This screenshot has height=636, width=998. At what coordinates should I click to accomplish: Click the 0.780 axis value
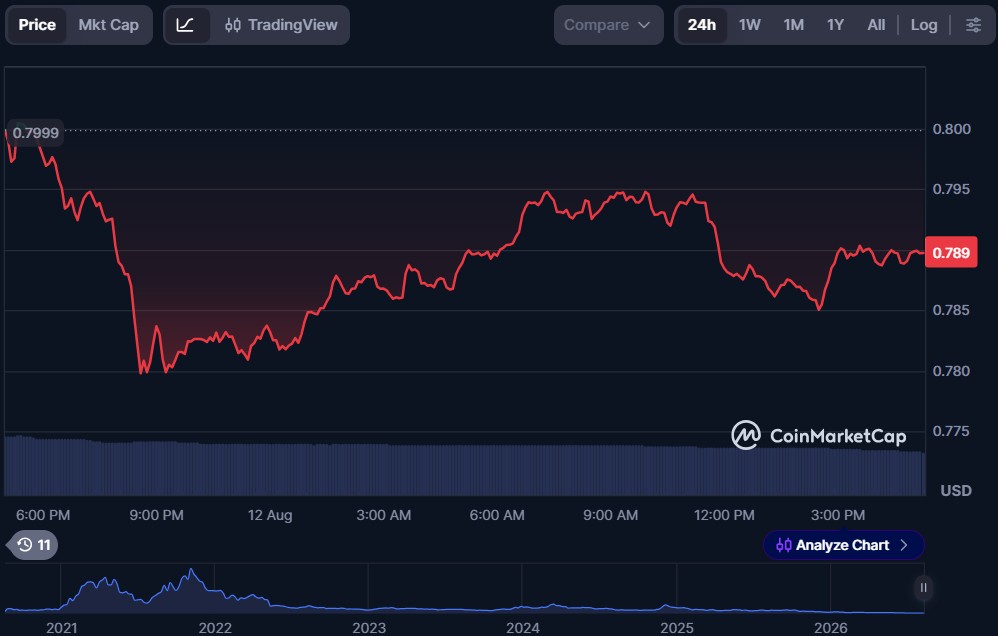tap(952, 371)
